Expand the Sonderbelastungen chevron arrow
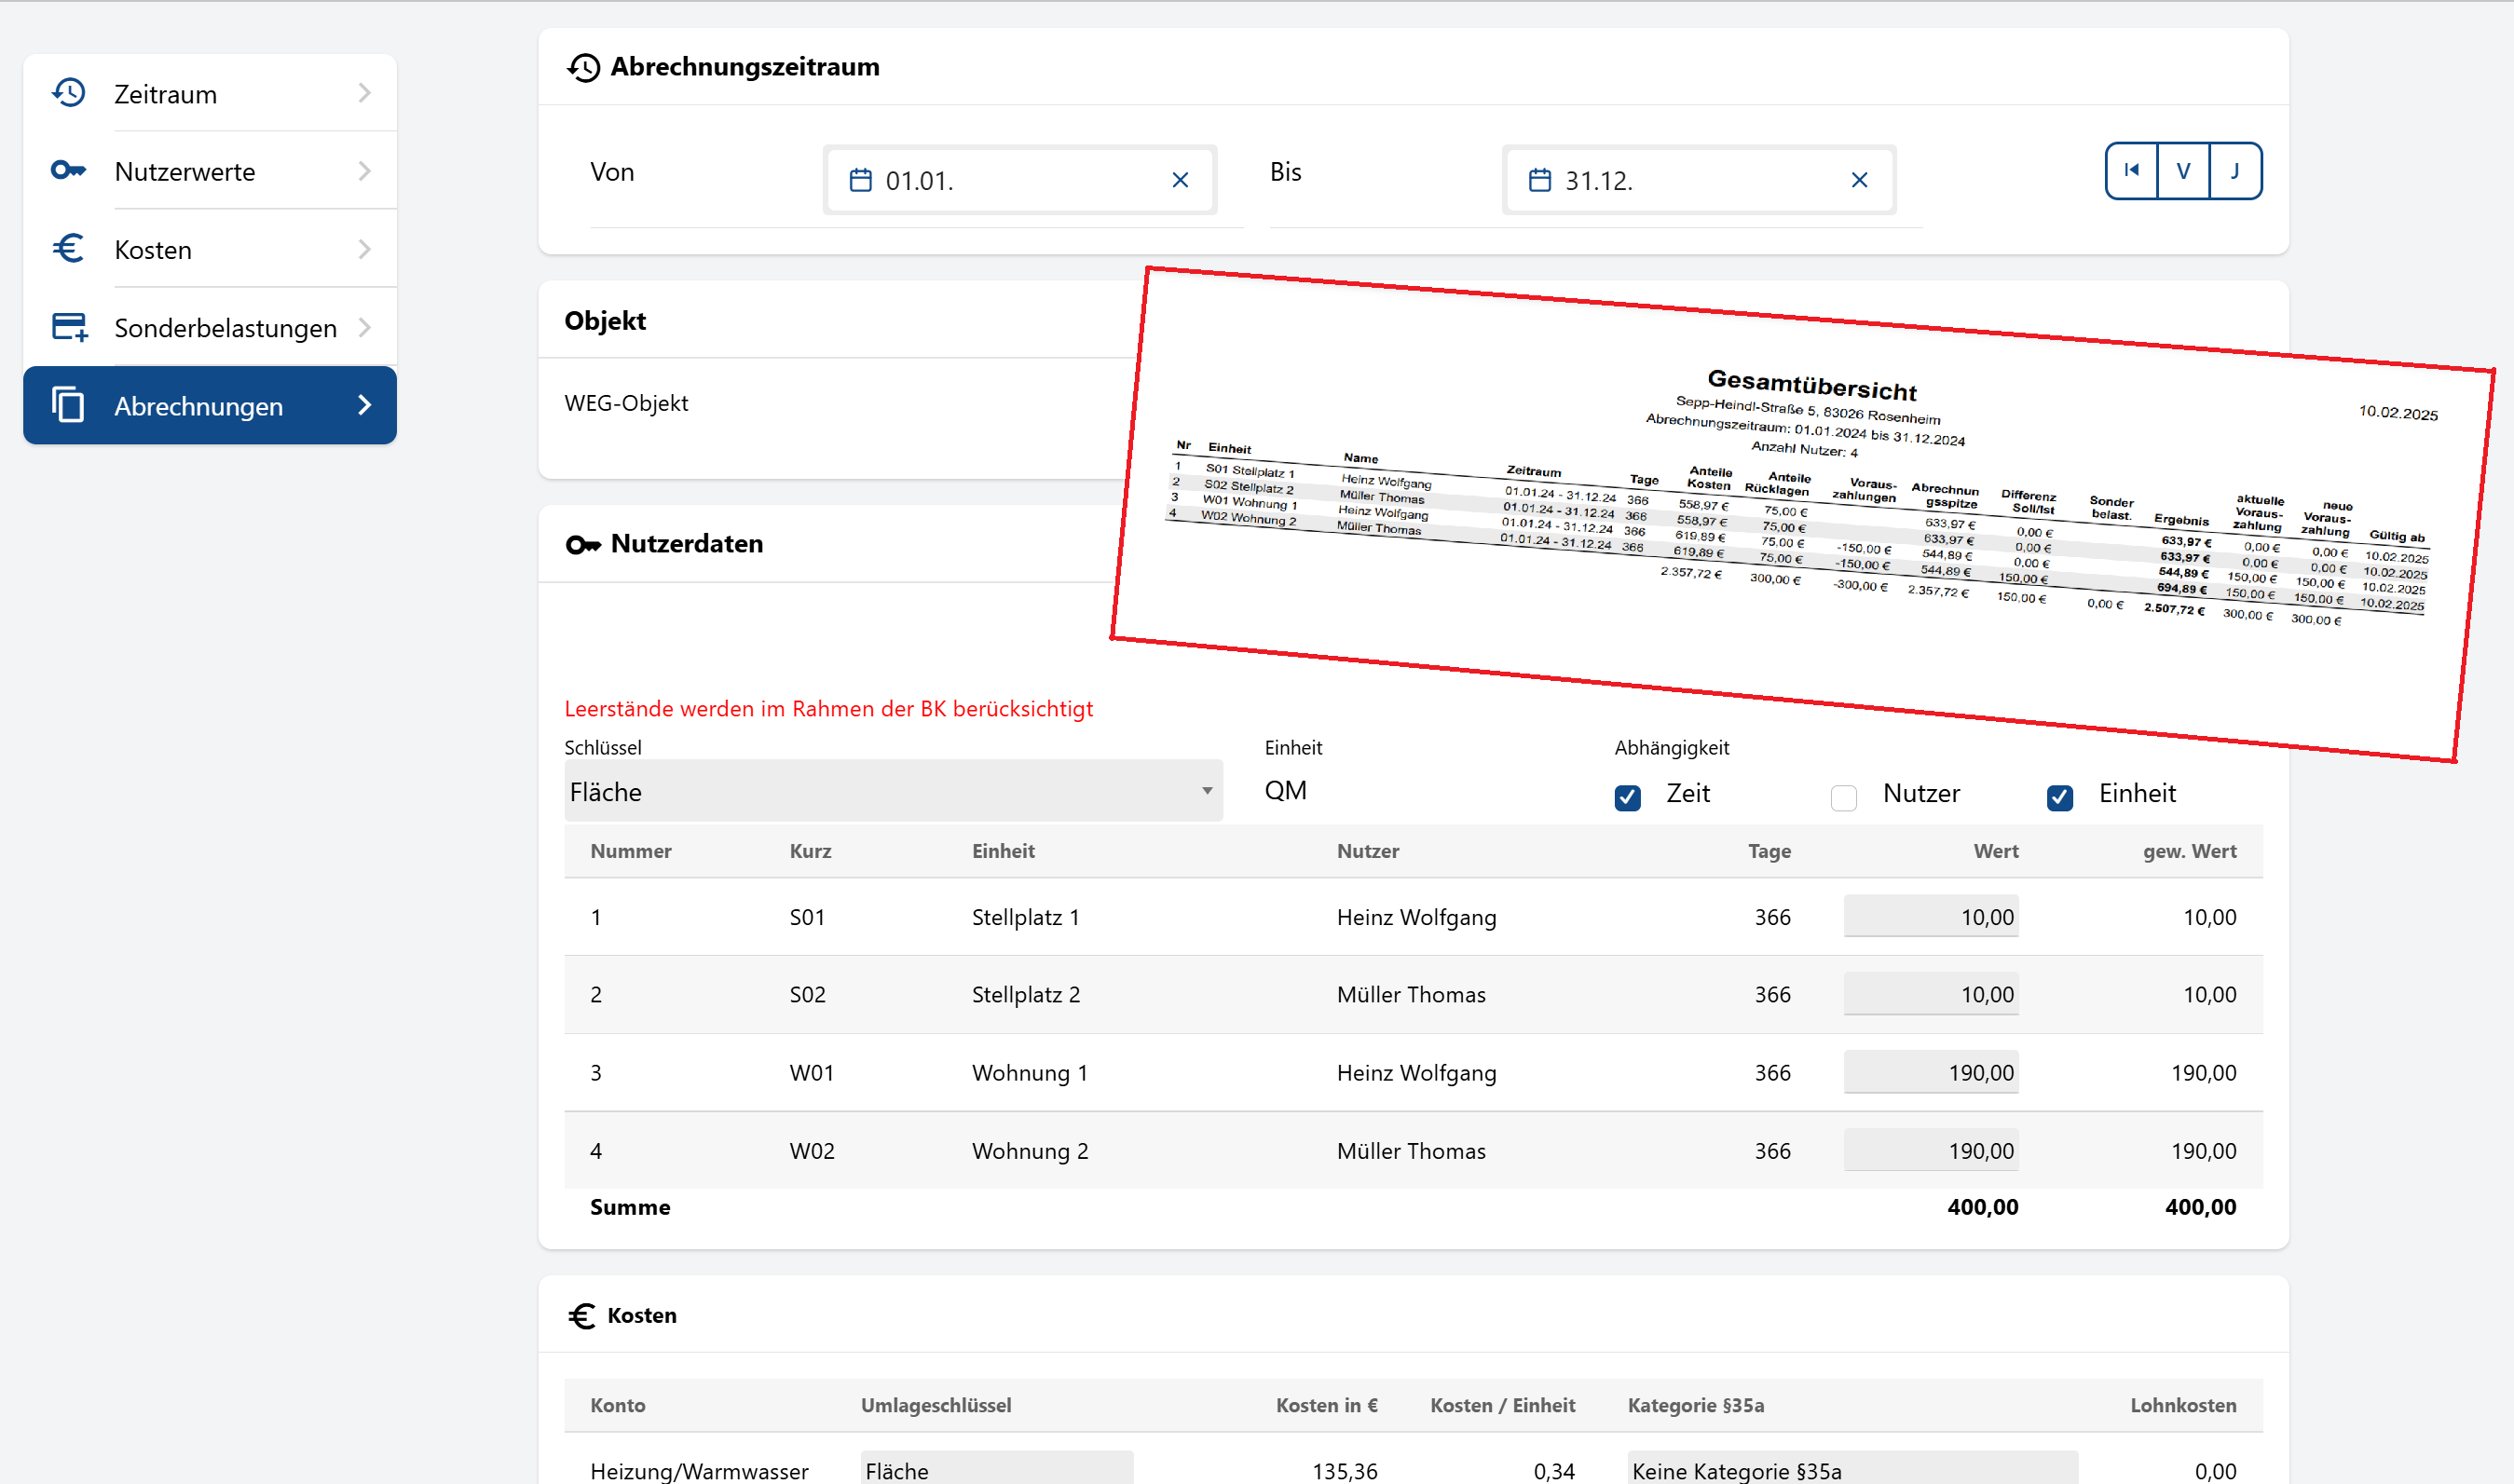 point(365,327)
